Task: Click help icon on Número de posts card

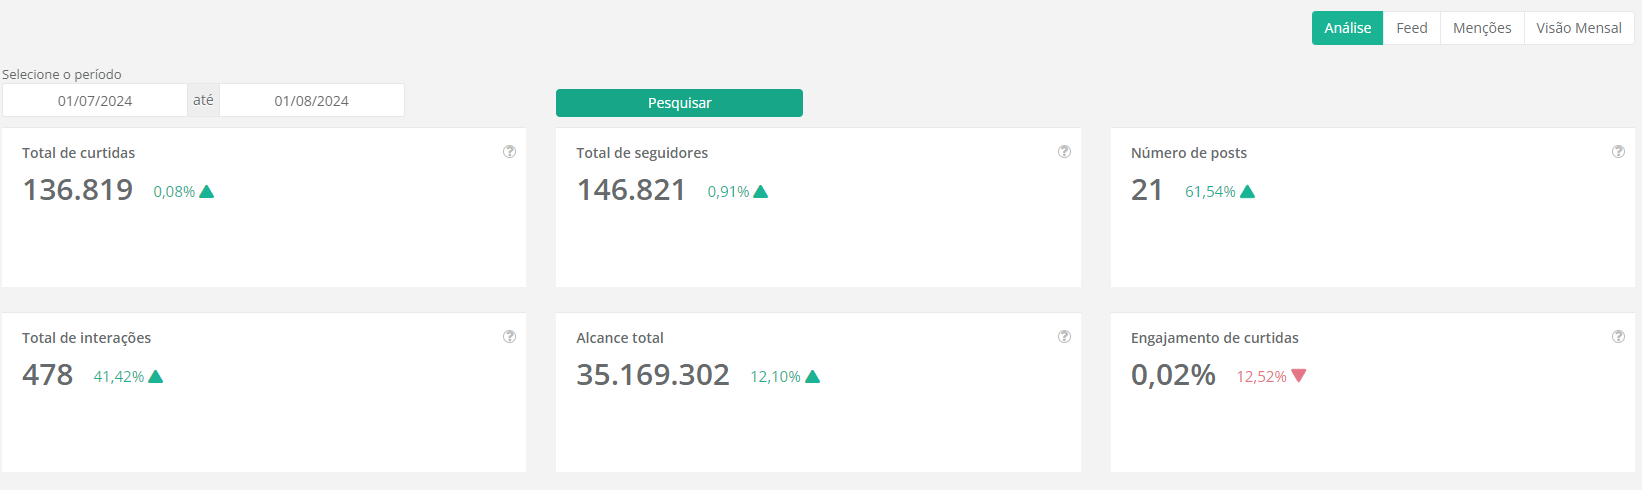Action: 1618,152
